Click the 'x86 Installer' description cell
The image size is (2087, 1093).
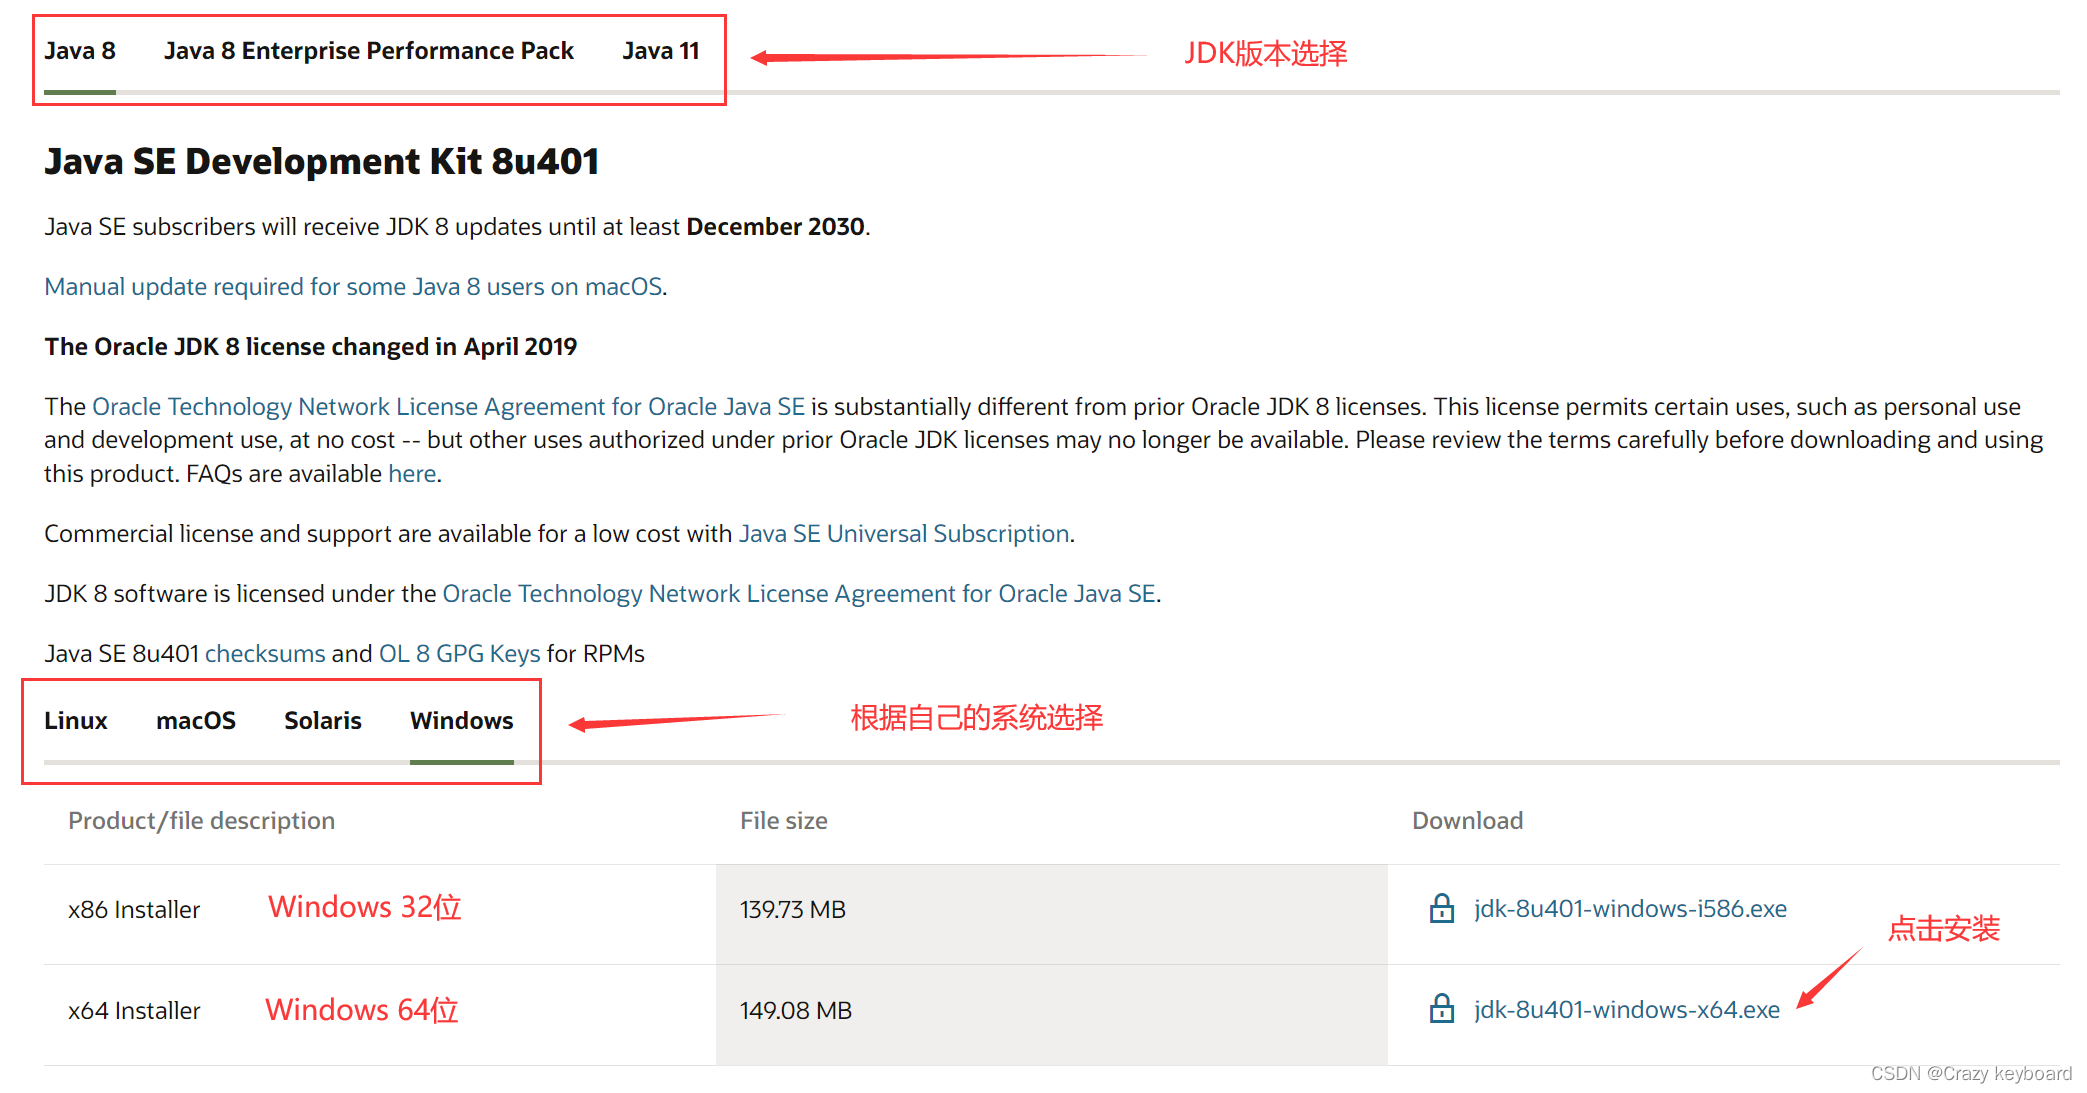380,914
